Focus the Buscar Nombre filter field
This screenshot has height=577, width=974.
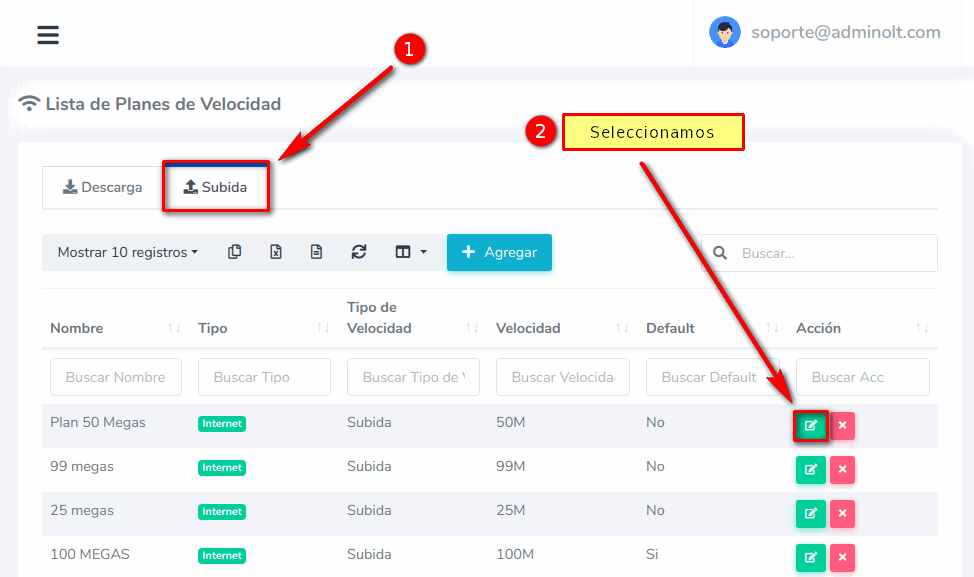point(116,377)
